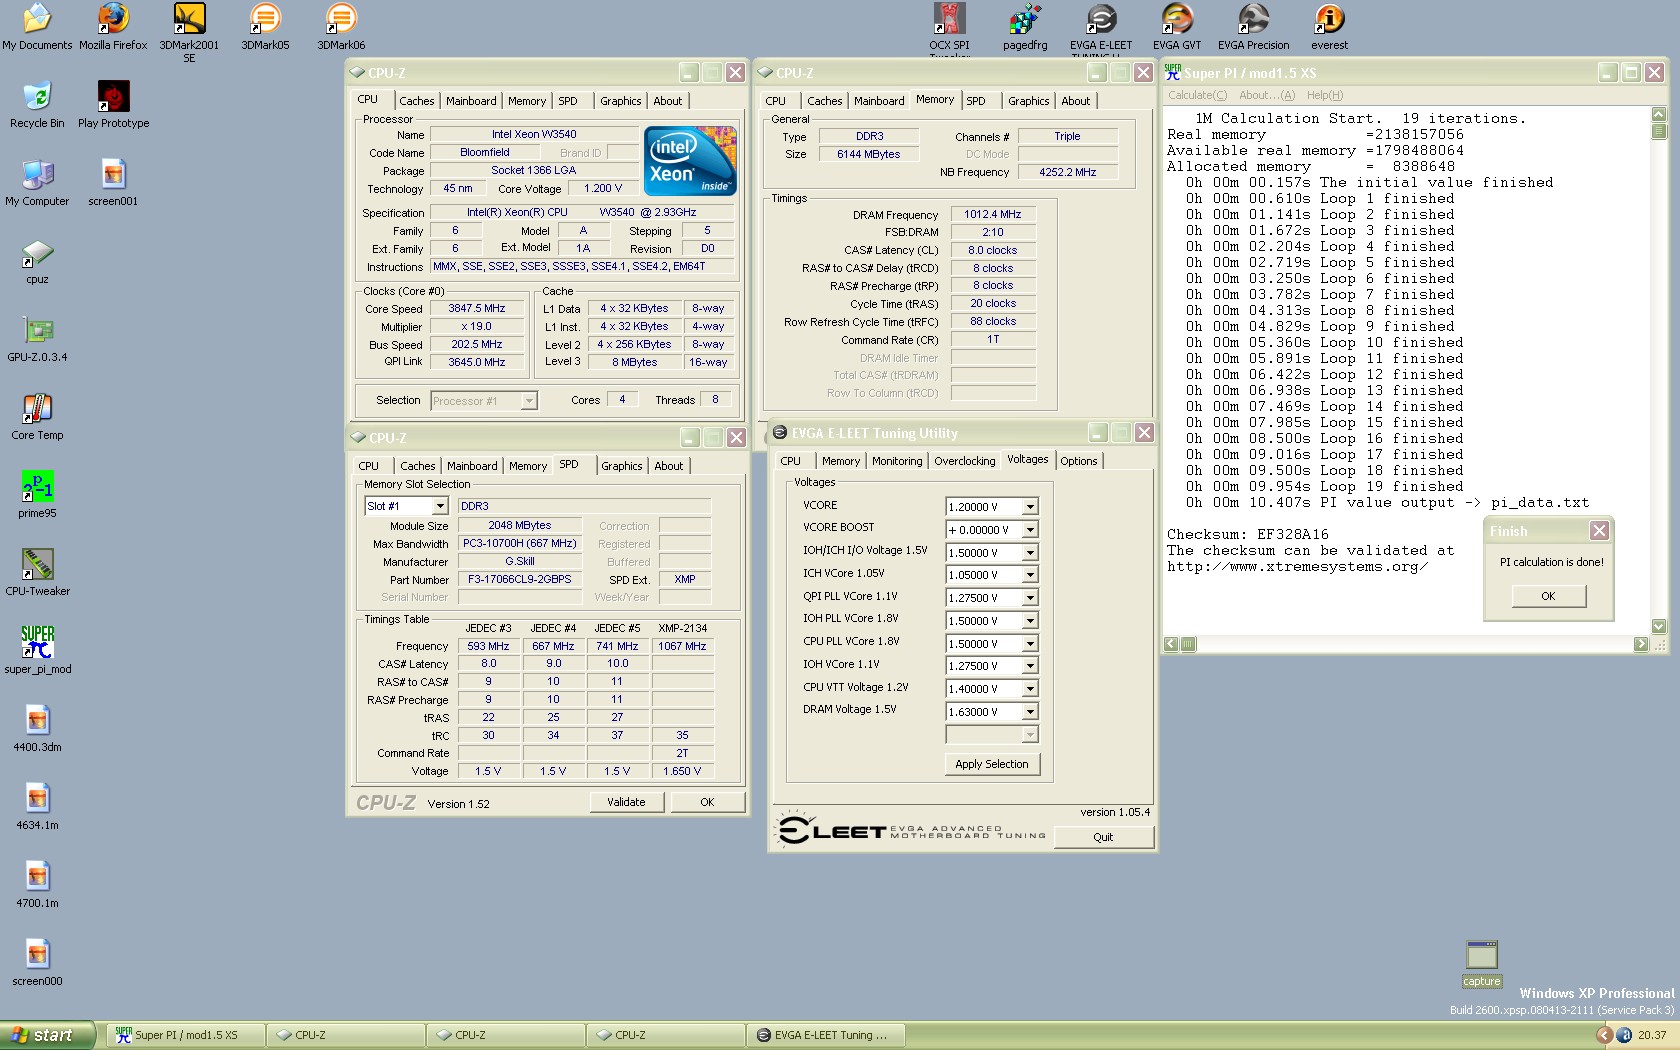Launch super_pi_mod desktop shortcut
The height and width of the screenshot is (1050, 1680).
pyautogui.click(x=37, y=651)
